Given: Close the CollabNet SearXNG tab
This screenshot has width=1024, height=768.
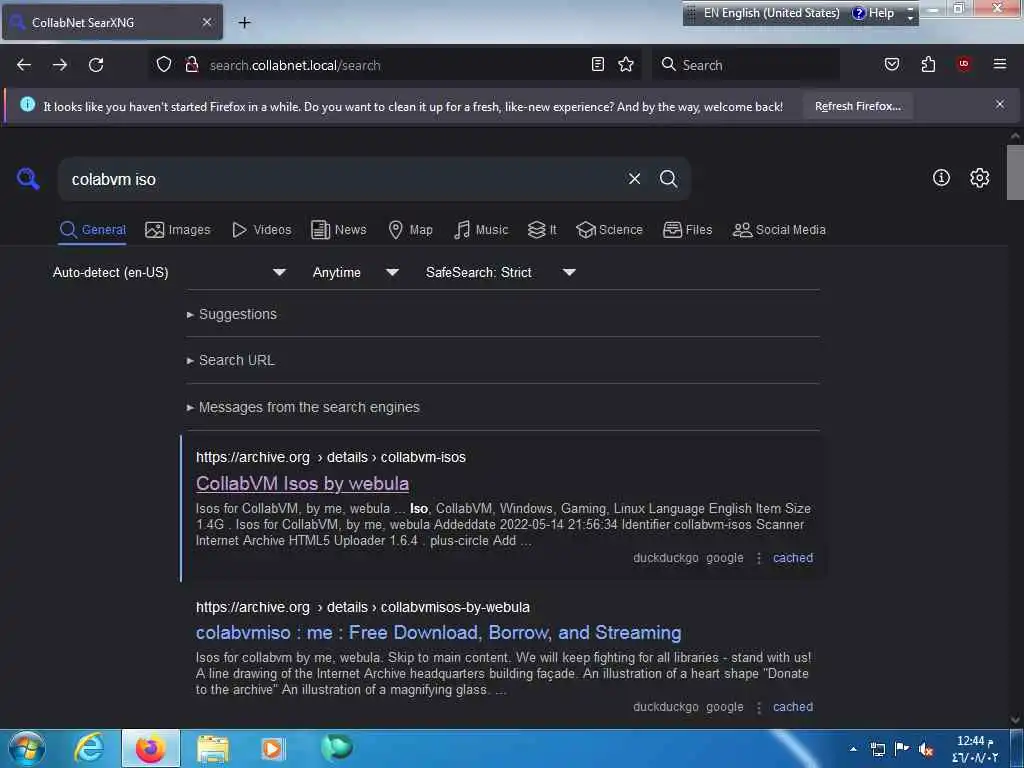Looking at the screenshot, I should [x=207, y=22].
